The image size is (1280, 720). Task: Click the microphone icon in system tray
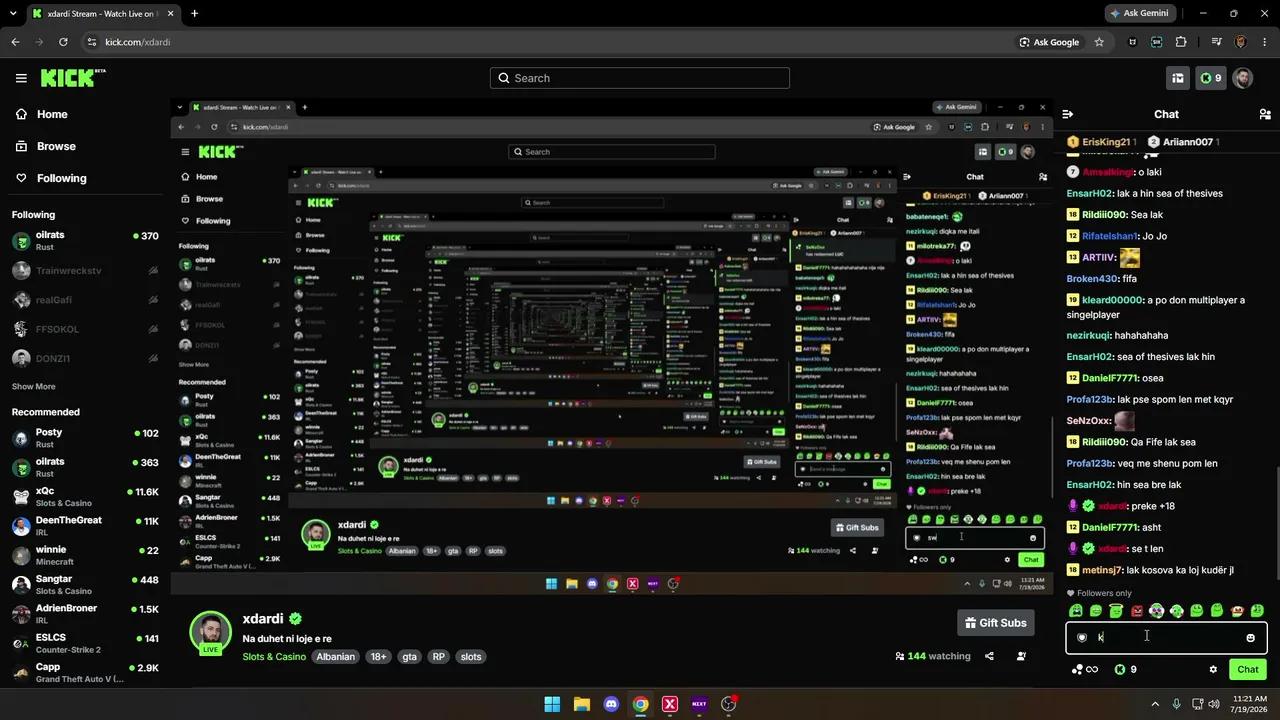(1176, 704)
